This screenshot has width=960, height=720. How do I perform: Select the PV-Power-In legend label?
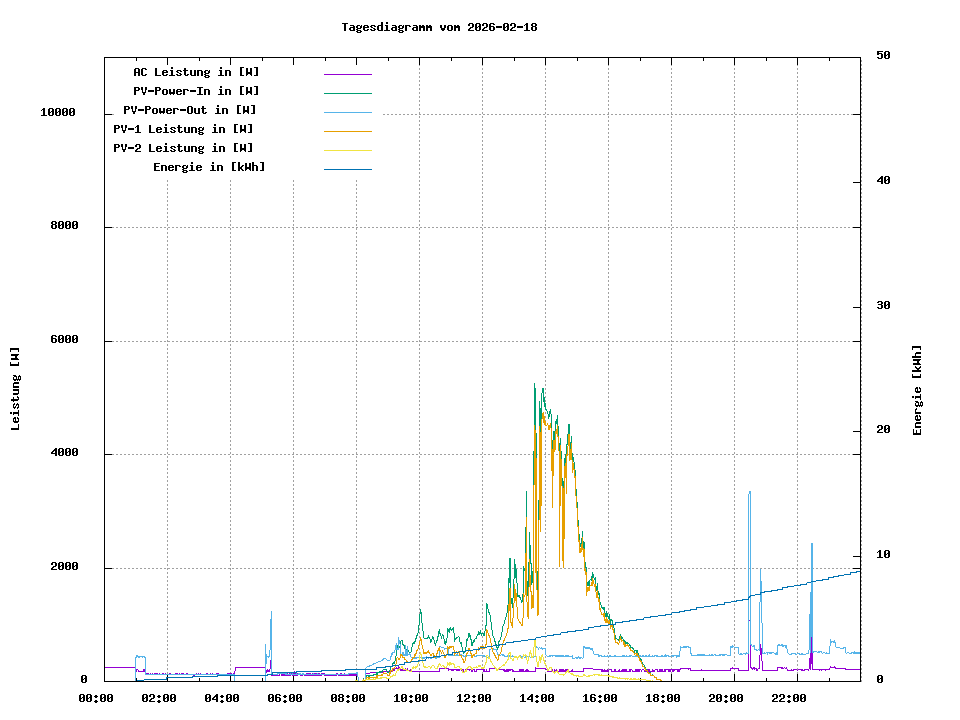196,91
